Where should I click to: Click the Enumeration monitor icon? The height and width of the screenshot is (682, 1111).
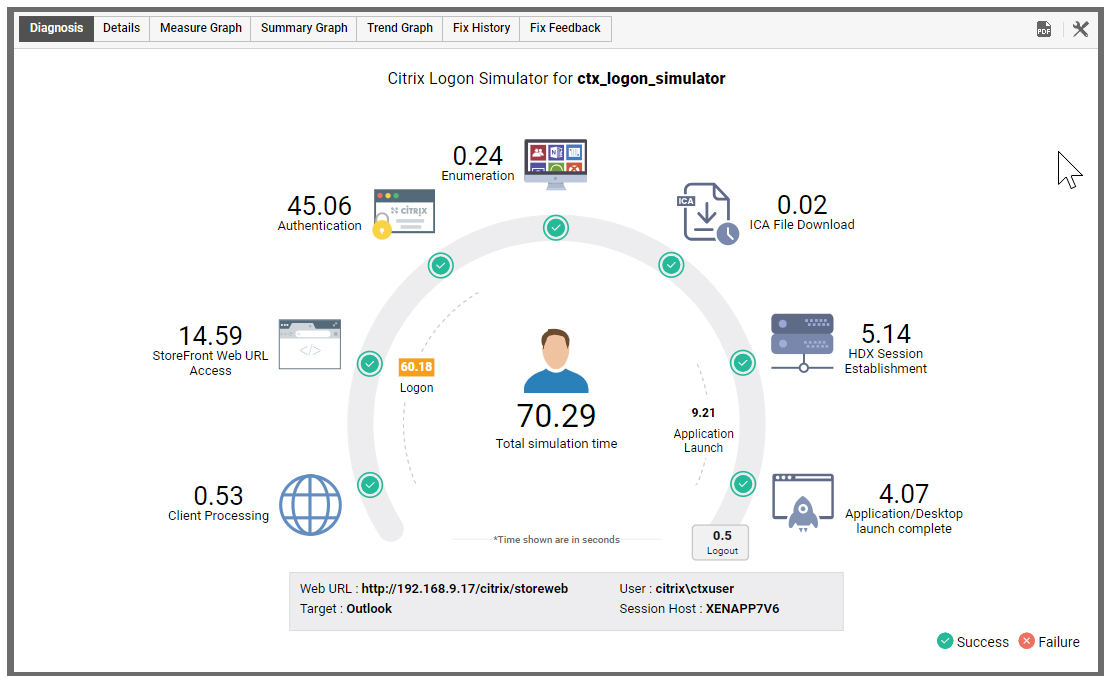(x=556, y=164)
